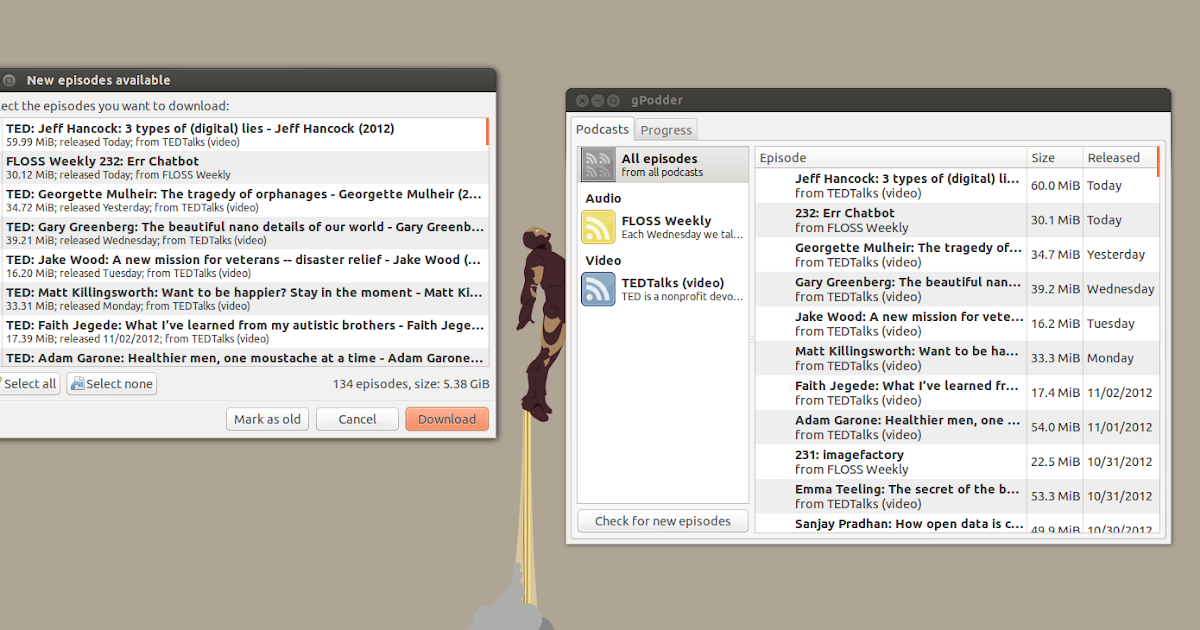
Task: Sort by the Size column header
Action: (x=1055, y=158)
